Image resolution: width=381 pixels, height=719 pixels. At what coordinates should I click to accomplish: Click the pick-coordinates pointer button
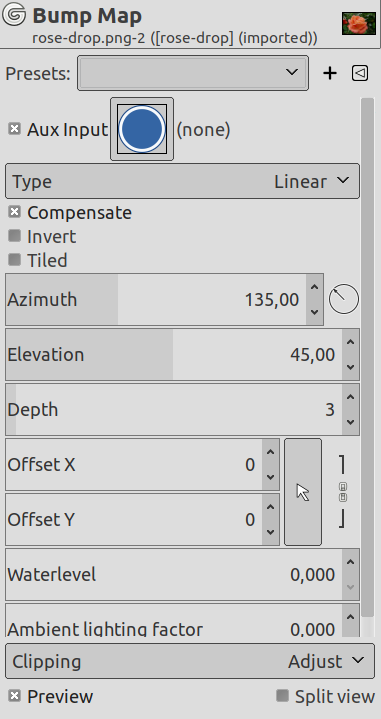[303, 492]
